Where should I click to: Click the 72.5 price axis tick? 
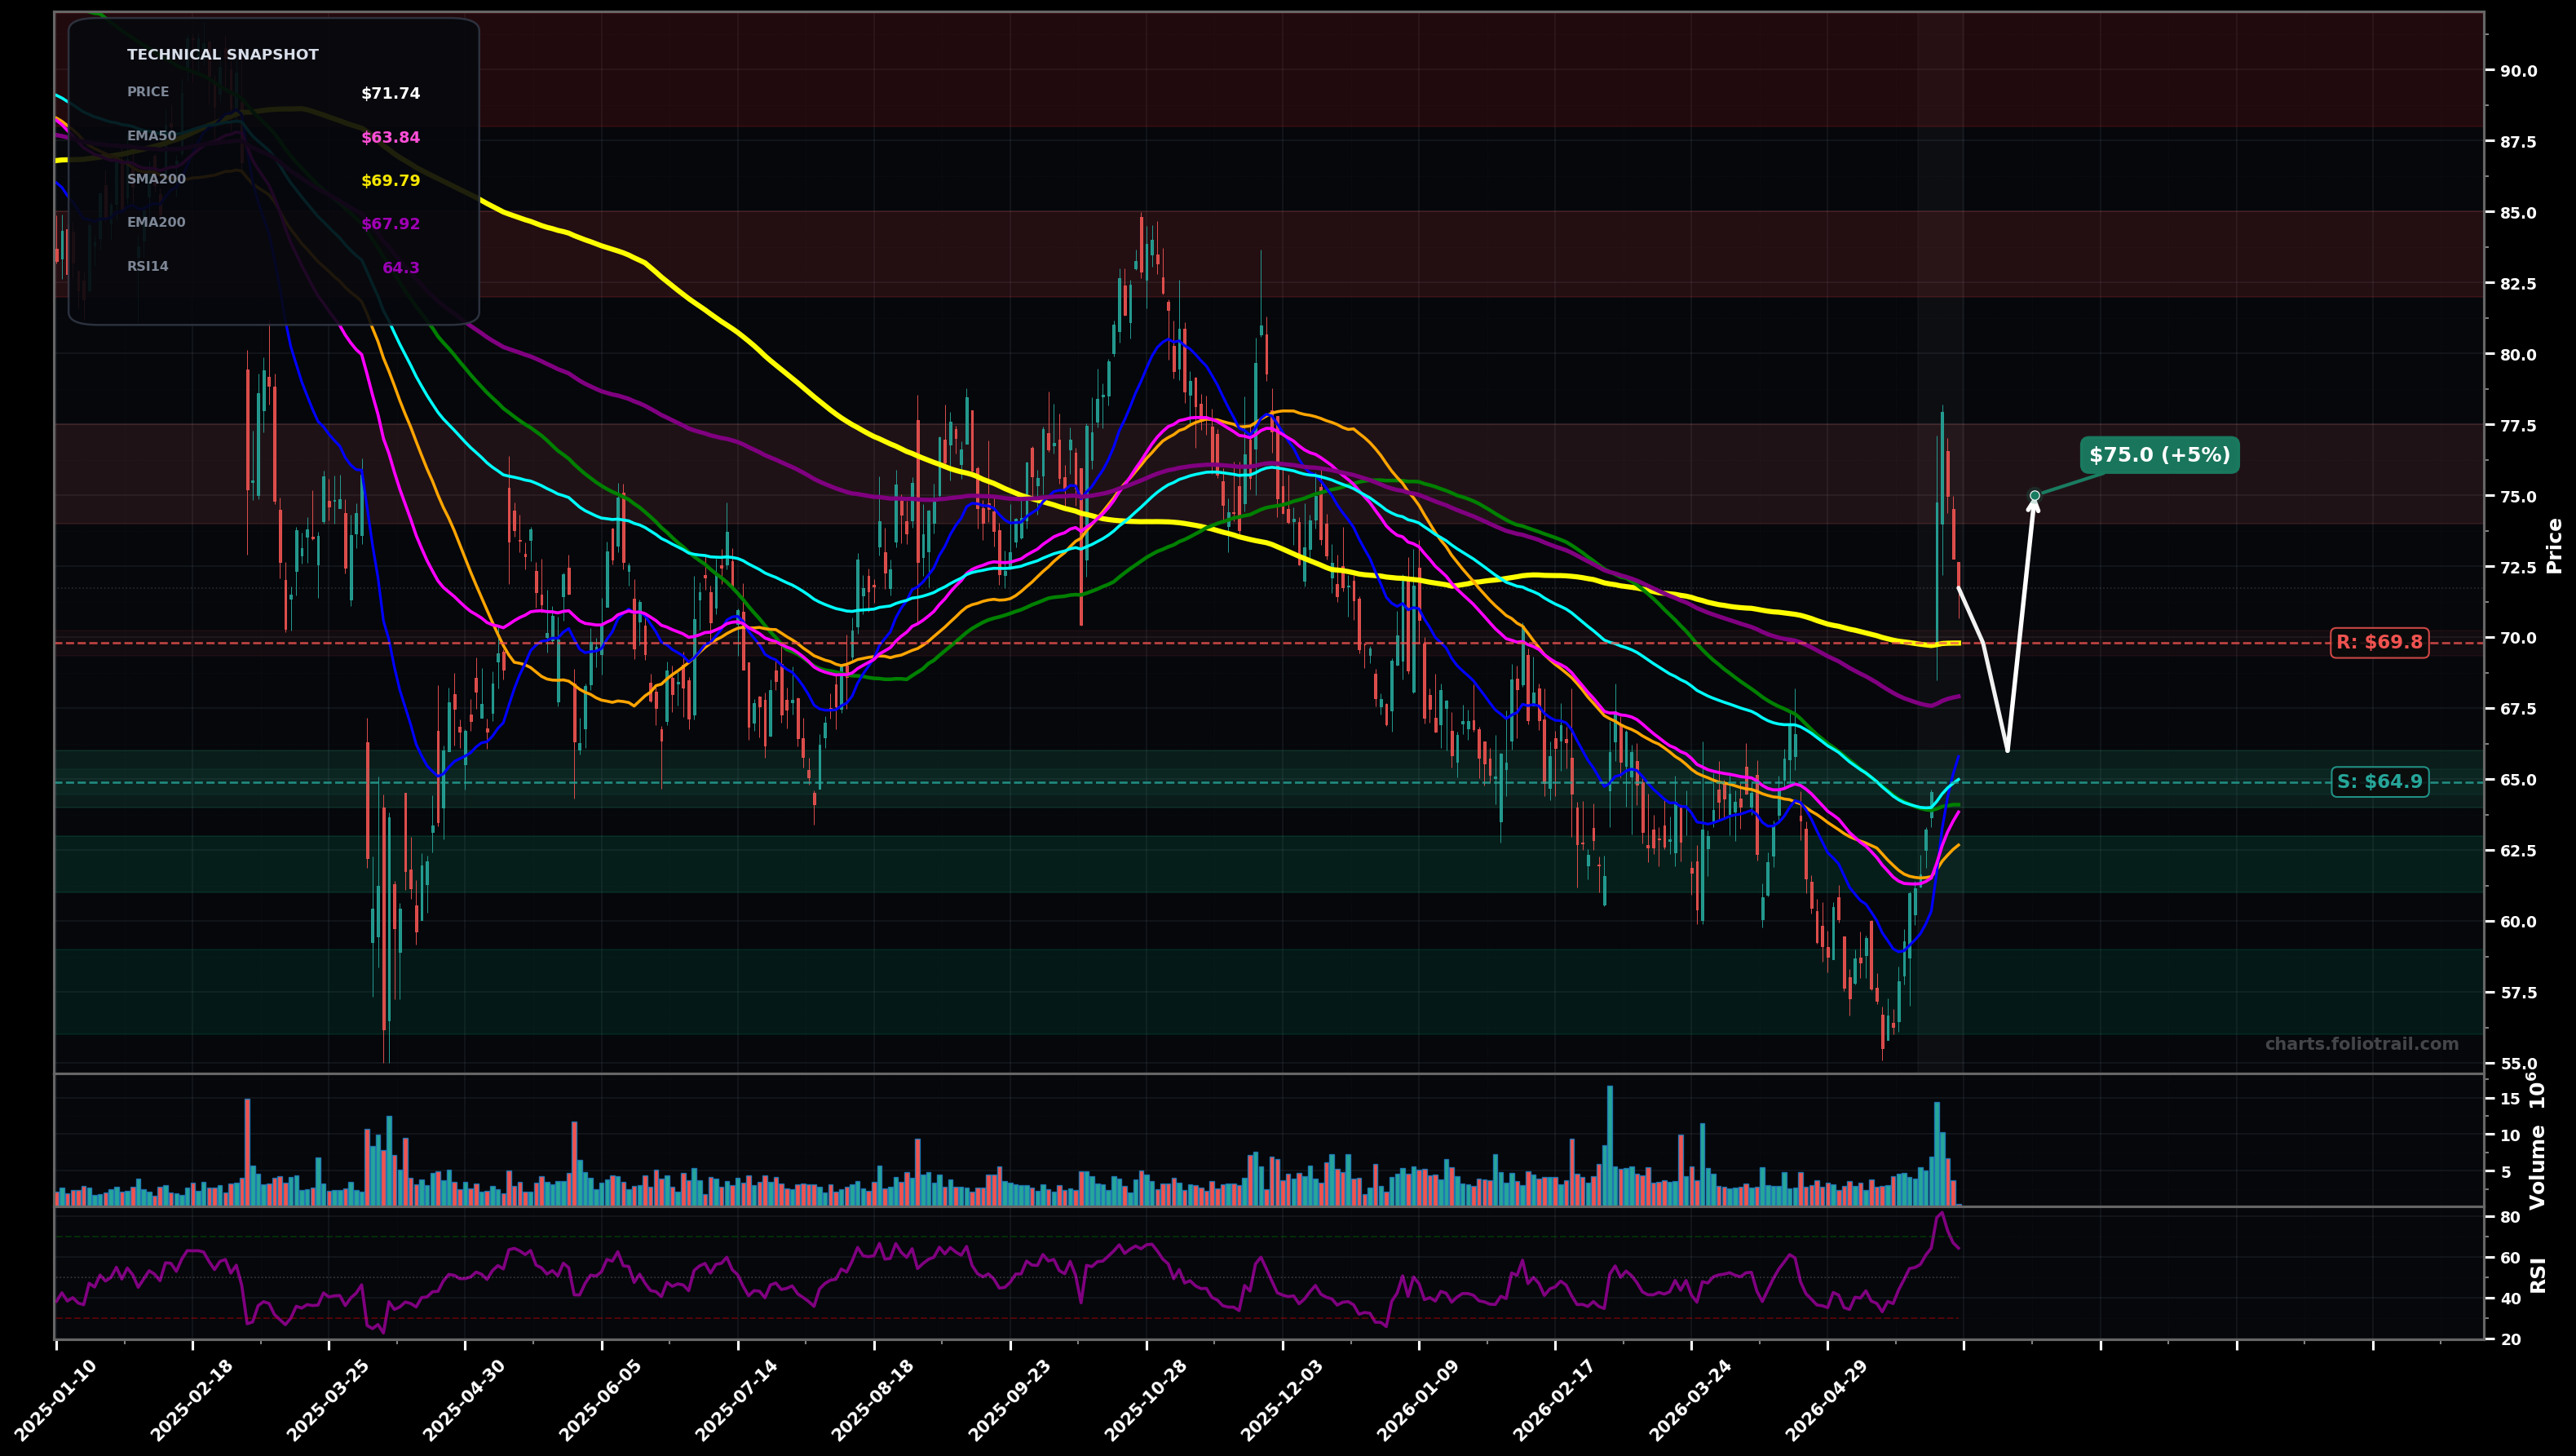click(x=2518, y=568)
